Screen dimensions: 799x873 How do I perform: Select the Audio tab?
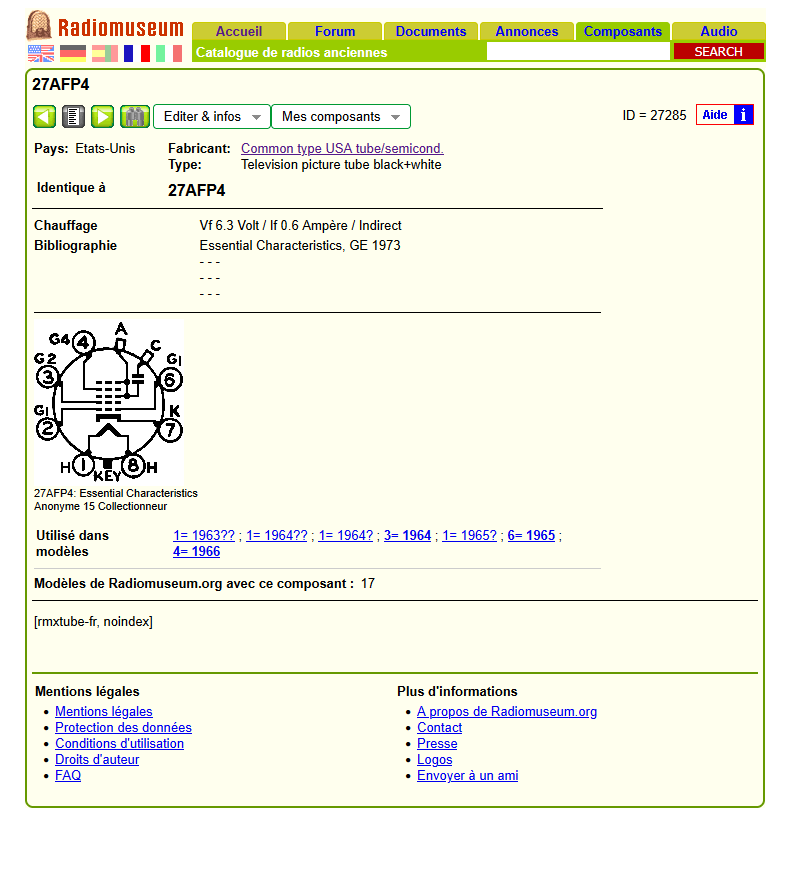718,31
